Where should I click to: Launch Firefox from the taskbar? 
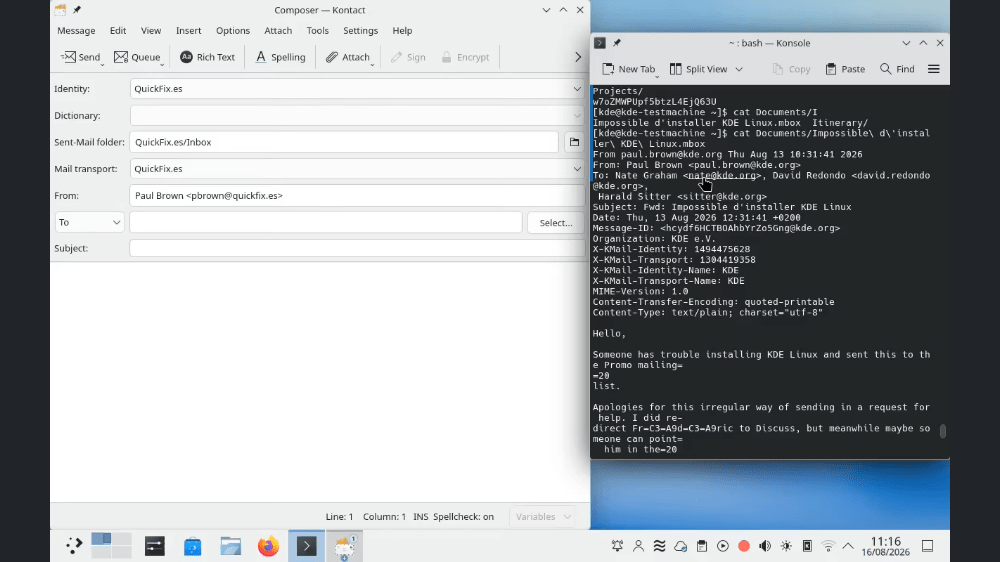pos(268,546)
